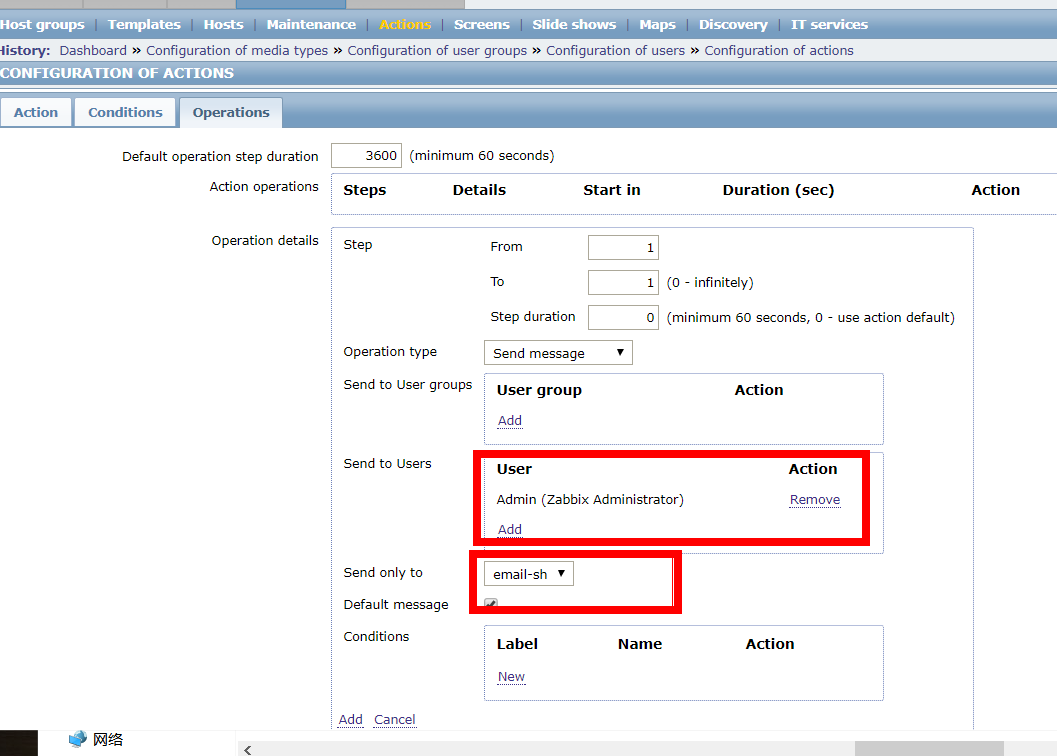
Task: Add a user group to recipients
Action: coord(510,421)
